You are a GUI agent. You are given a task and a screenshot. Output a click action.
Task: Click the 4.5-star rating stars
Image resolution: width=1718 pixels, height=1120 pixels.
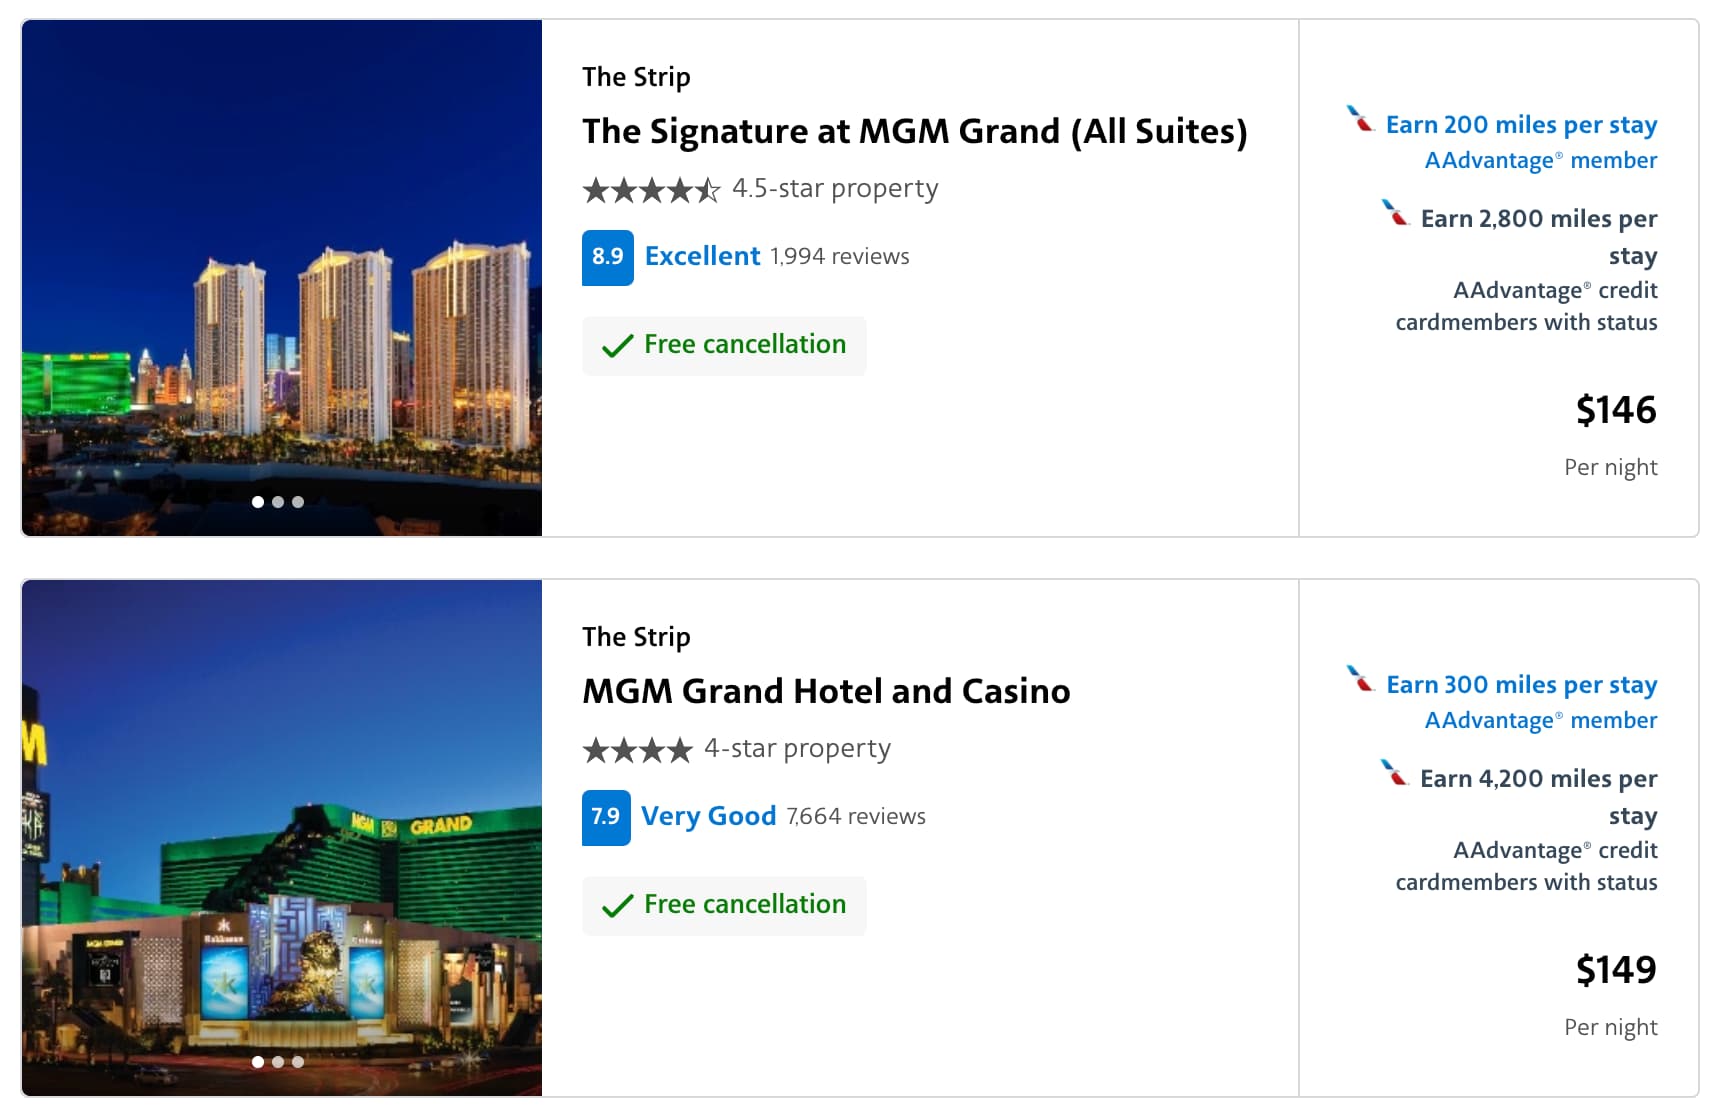point(651,190)
